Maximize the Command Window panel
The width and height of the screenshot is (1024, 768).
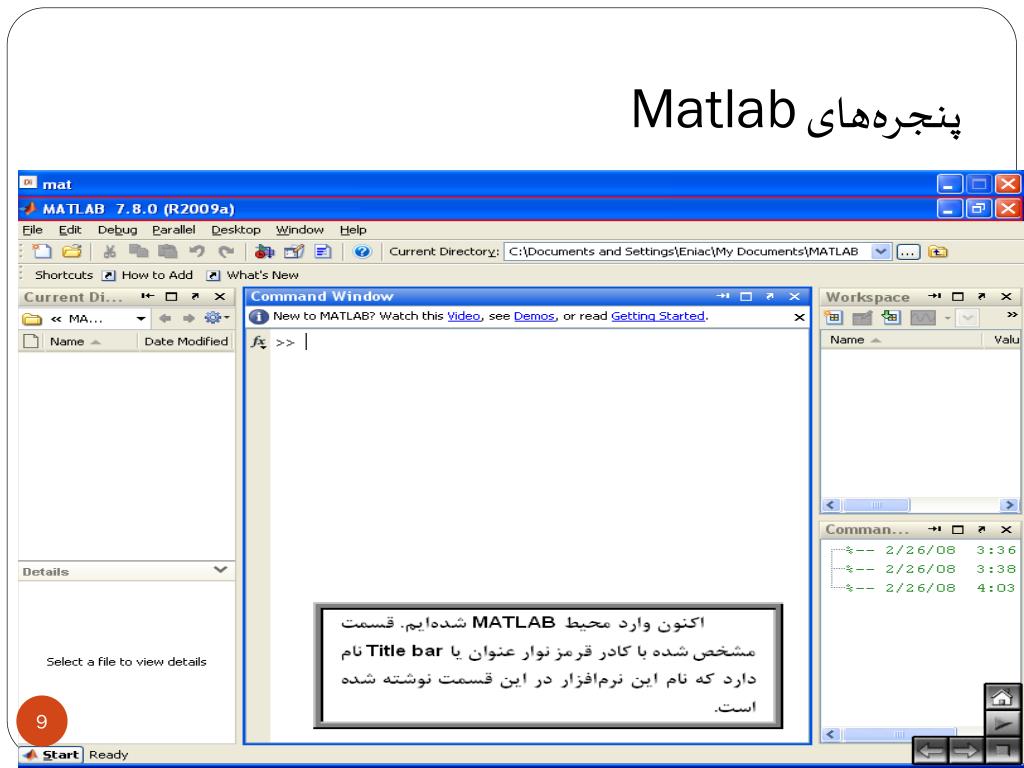click(746, 296)
